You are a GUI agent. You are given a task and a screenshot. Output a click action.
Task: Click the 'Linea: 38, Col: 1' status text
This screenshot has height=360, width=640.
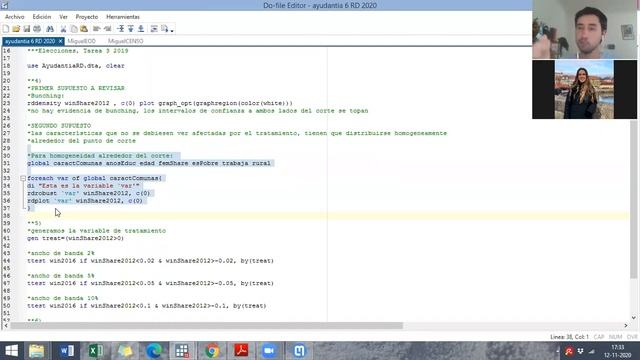pyautogui.click(x=569, y=337)
